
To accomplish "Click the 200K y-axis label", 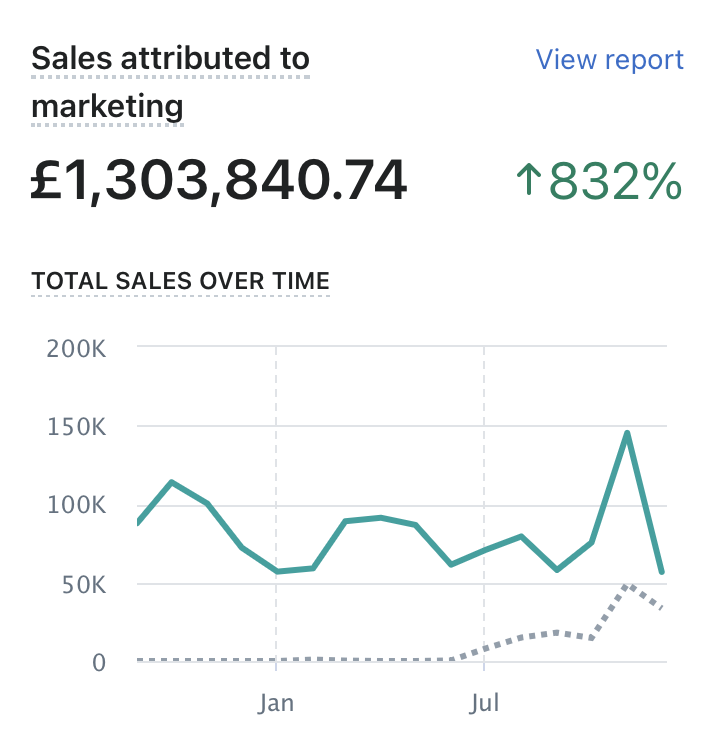I will point(77,348).
